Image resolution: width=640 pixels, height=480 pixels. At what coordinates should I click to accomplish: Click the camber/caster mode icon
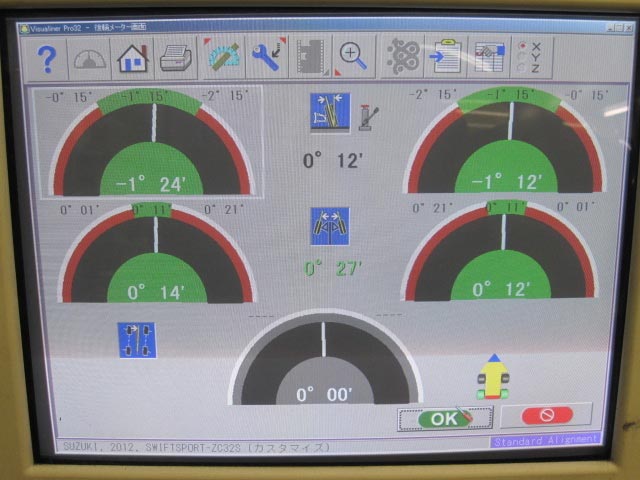(330, 111)
